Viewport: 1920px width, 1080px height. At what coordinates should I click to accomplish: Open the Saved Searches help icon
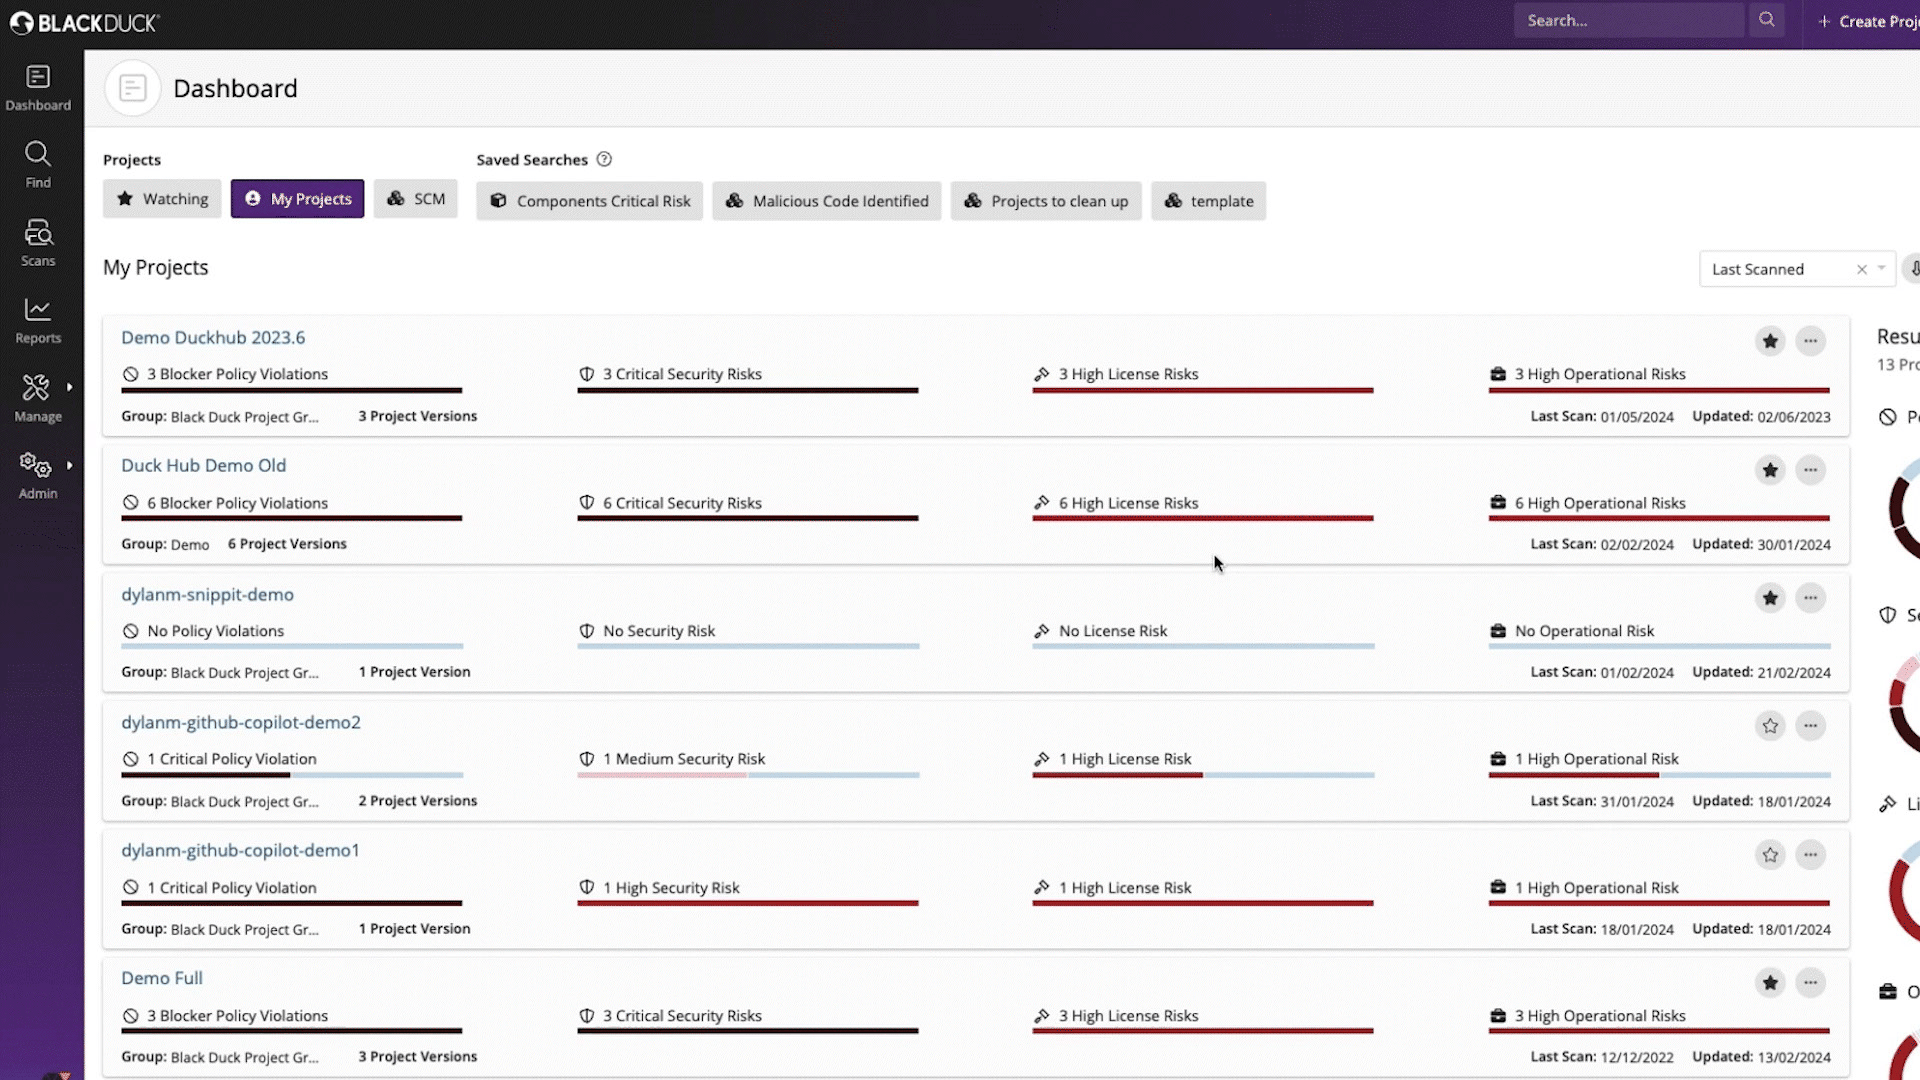click(x=604, y=159)
